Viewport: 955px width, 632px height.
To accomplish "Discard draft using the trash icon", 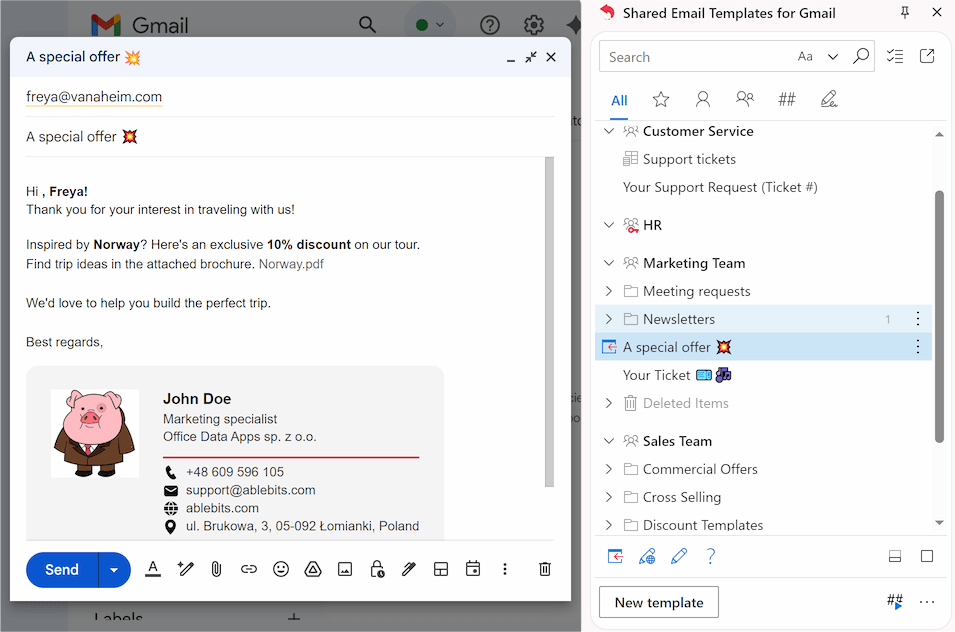I will tap(545, 569).
